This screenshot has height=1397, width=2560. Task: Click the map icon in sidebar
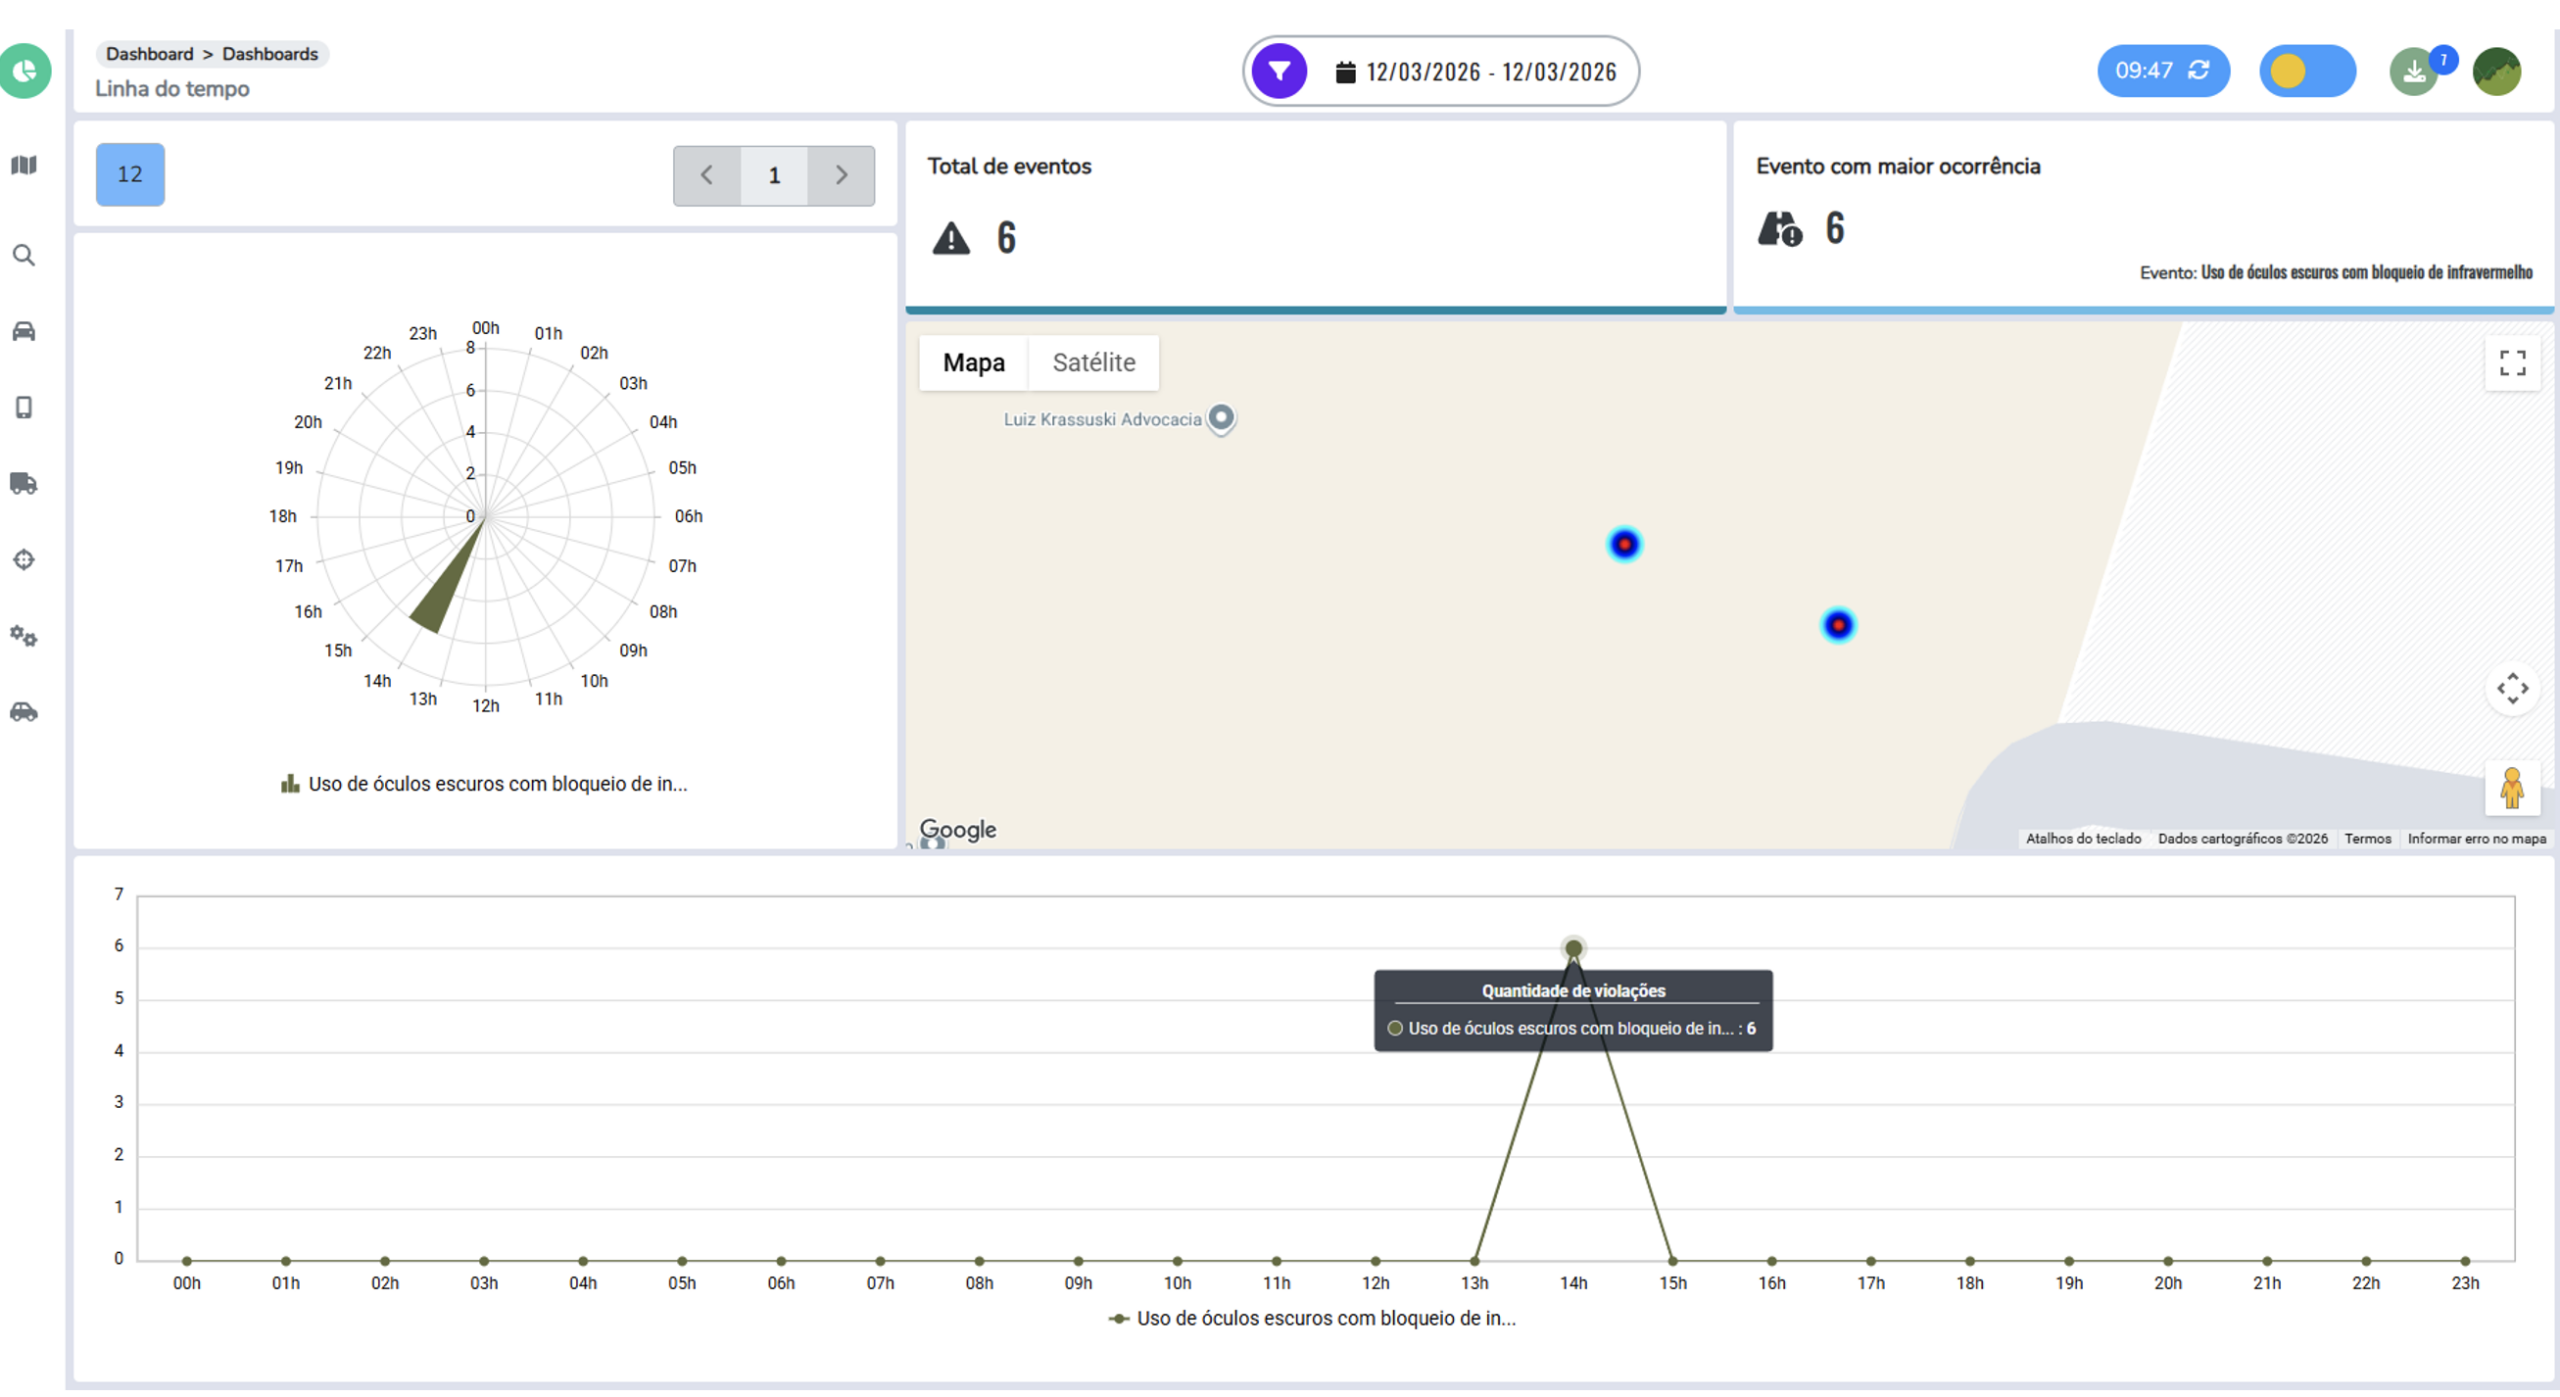(x=24, y=165)
